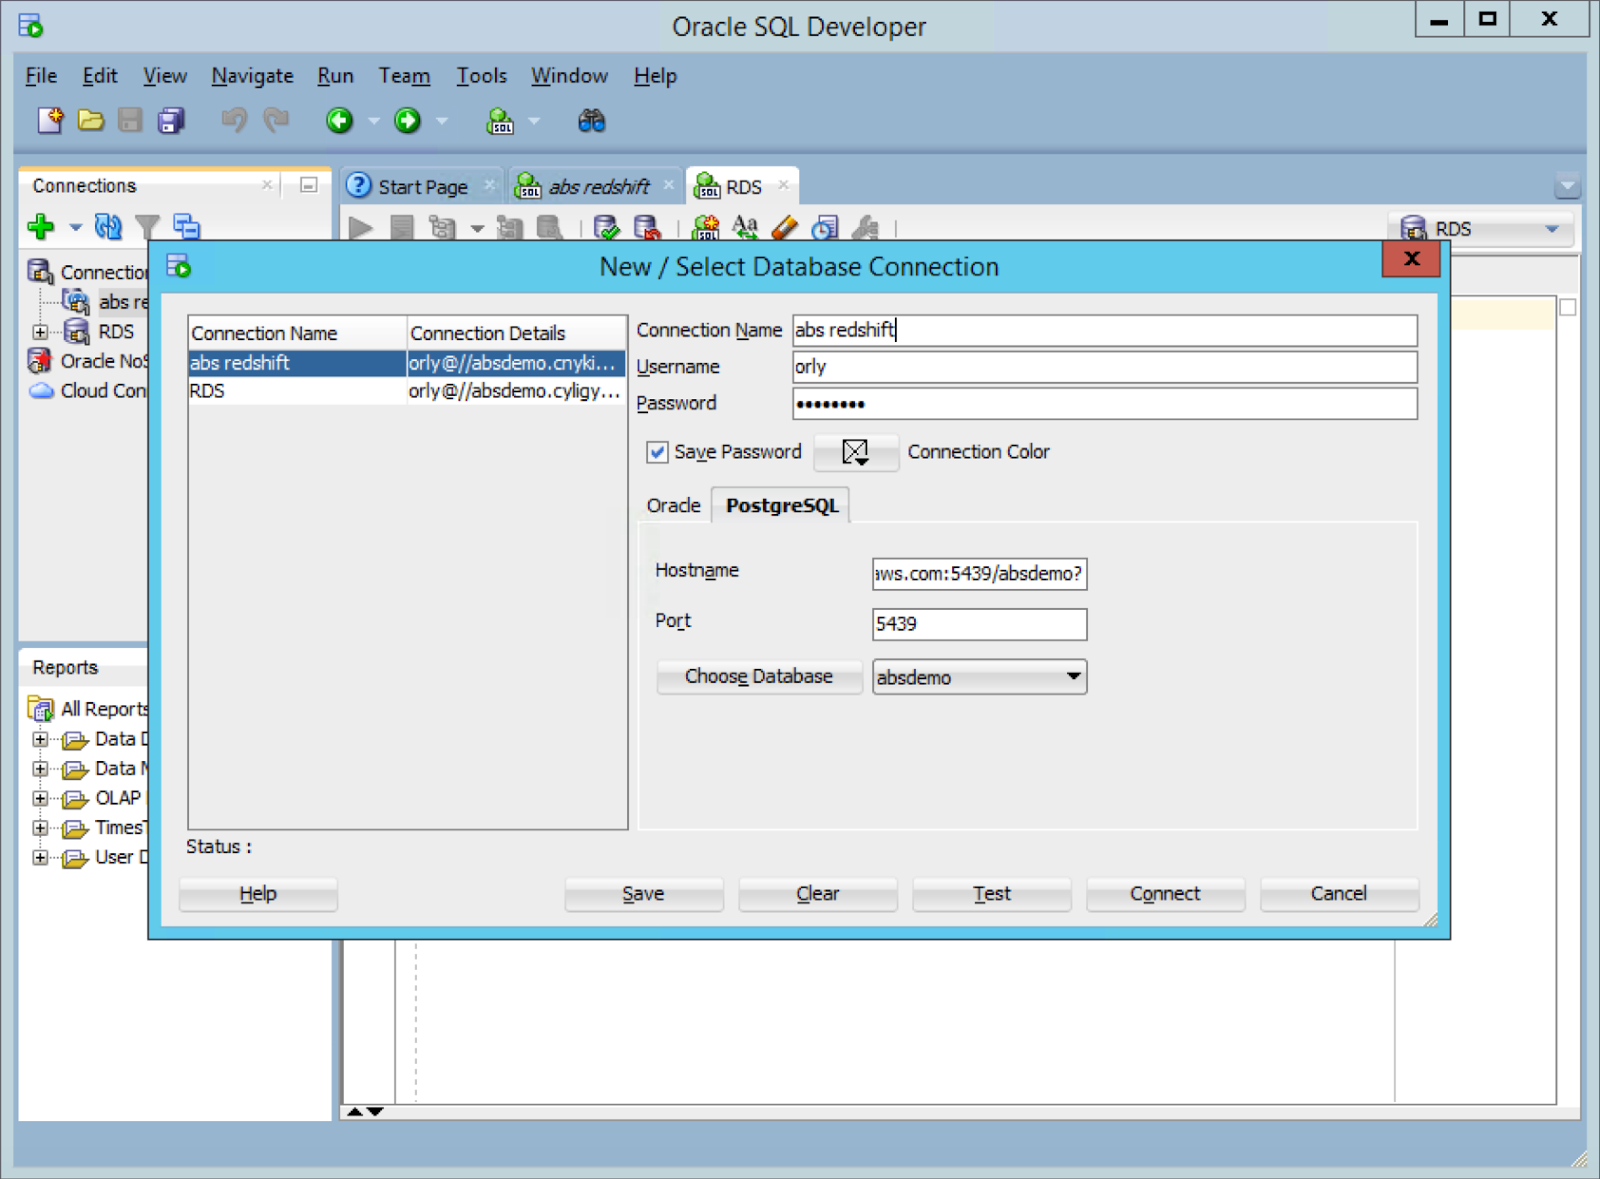1600x1179 pixels.
Task: Open the editor tab list dropdown
Action: 1567,186
